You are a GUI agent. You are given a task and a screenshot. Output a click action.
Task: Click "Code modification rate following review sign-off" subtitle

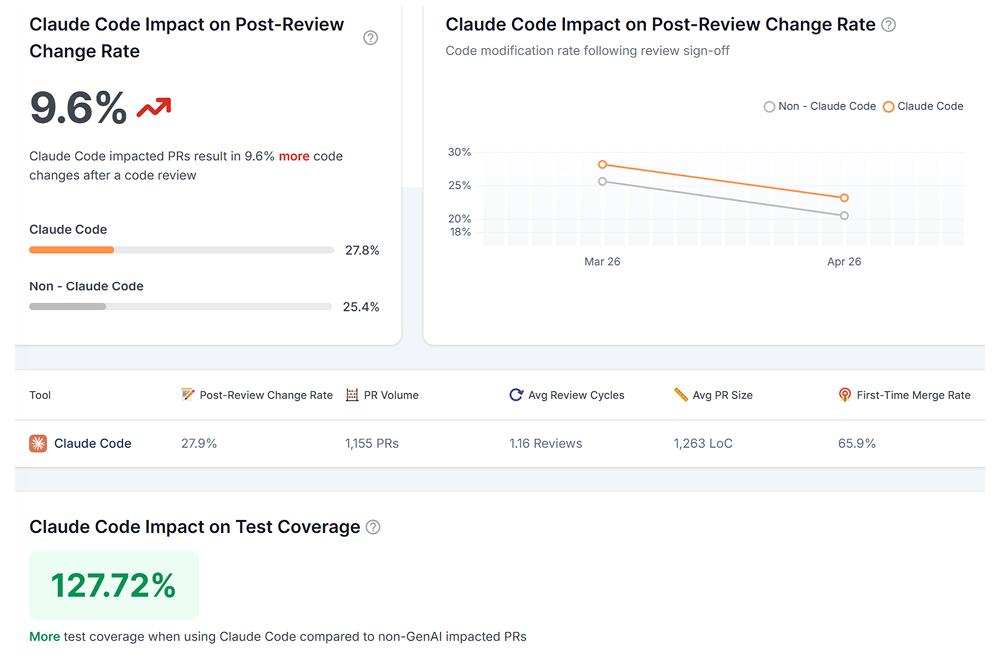pos(587,51)
